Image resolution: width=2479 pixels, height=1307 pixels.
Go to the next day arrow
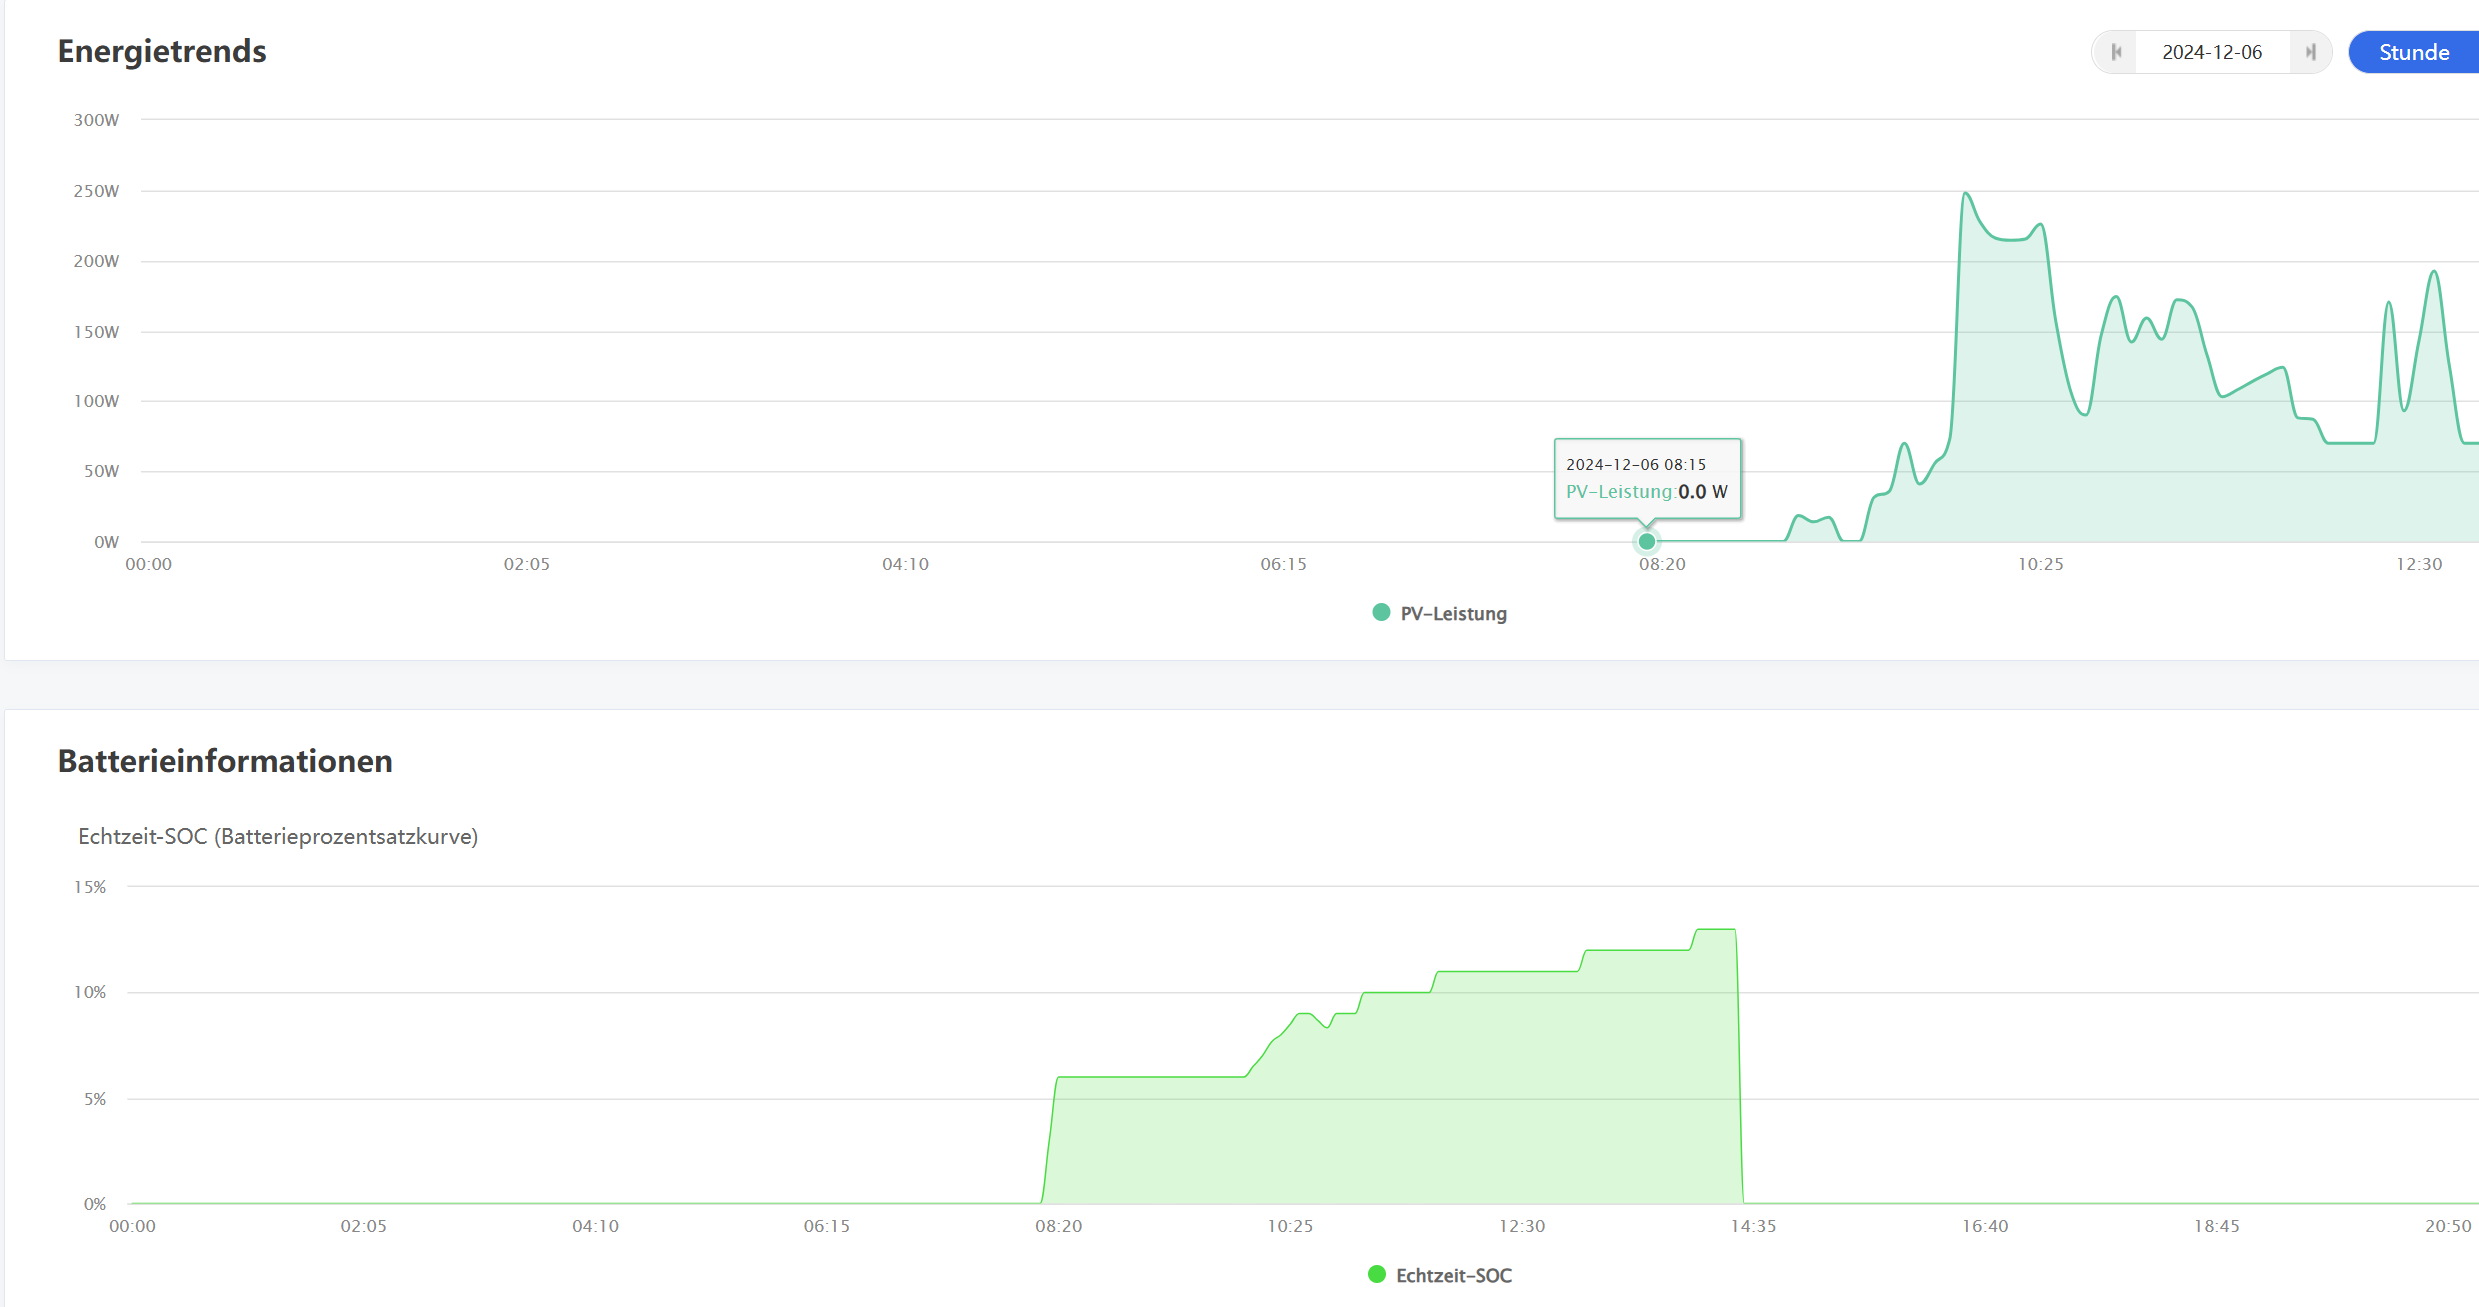2310,52
